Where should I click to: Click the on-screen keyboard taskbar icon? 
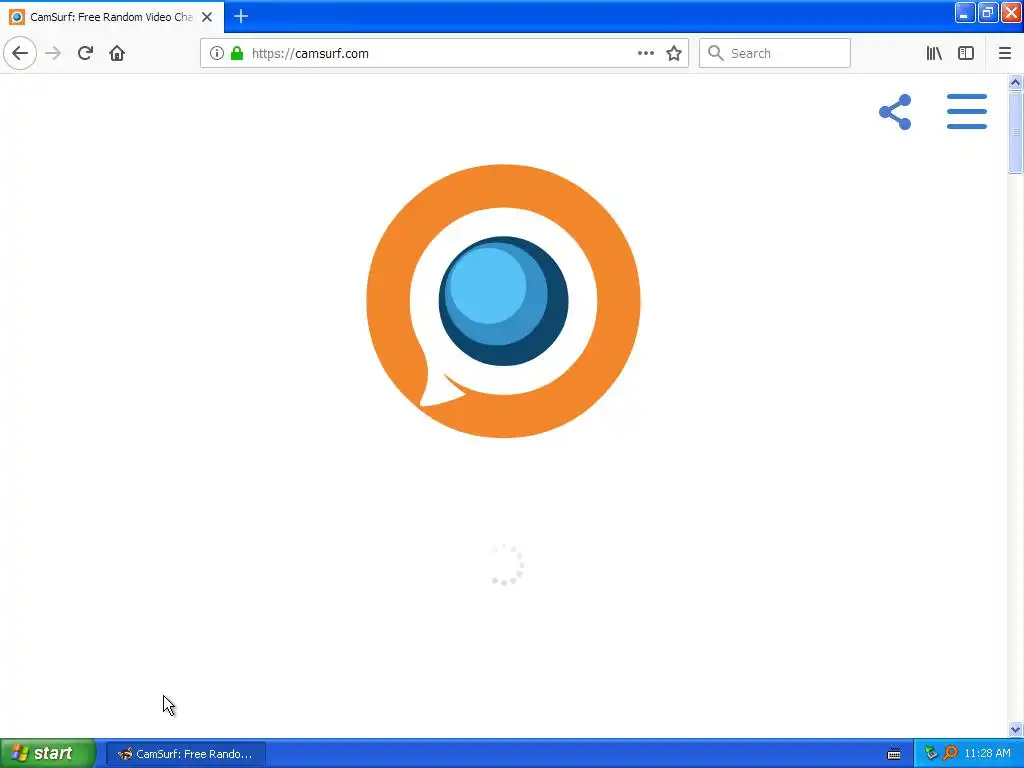tap(894, 754)
